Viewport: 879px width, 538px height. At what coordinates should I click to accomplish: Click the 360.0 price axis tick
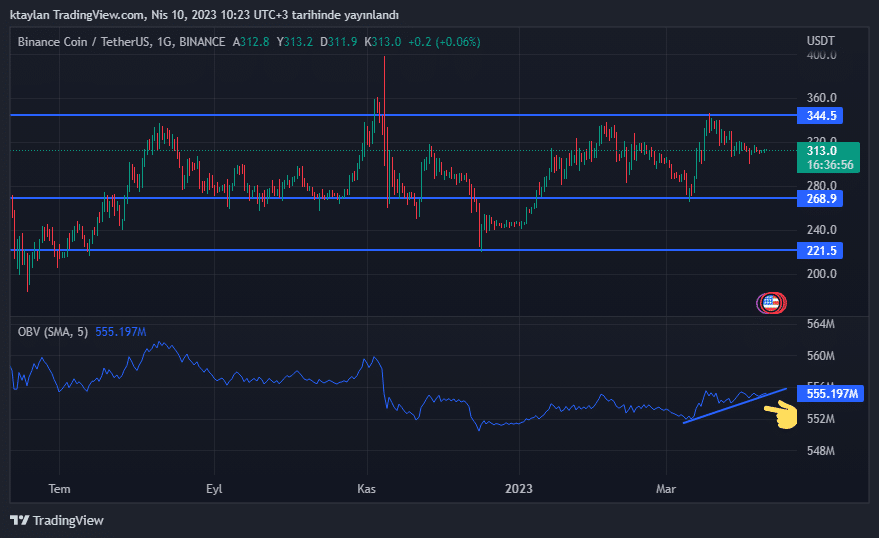821,98
